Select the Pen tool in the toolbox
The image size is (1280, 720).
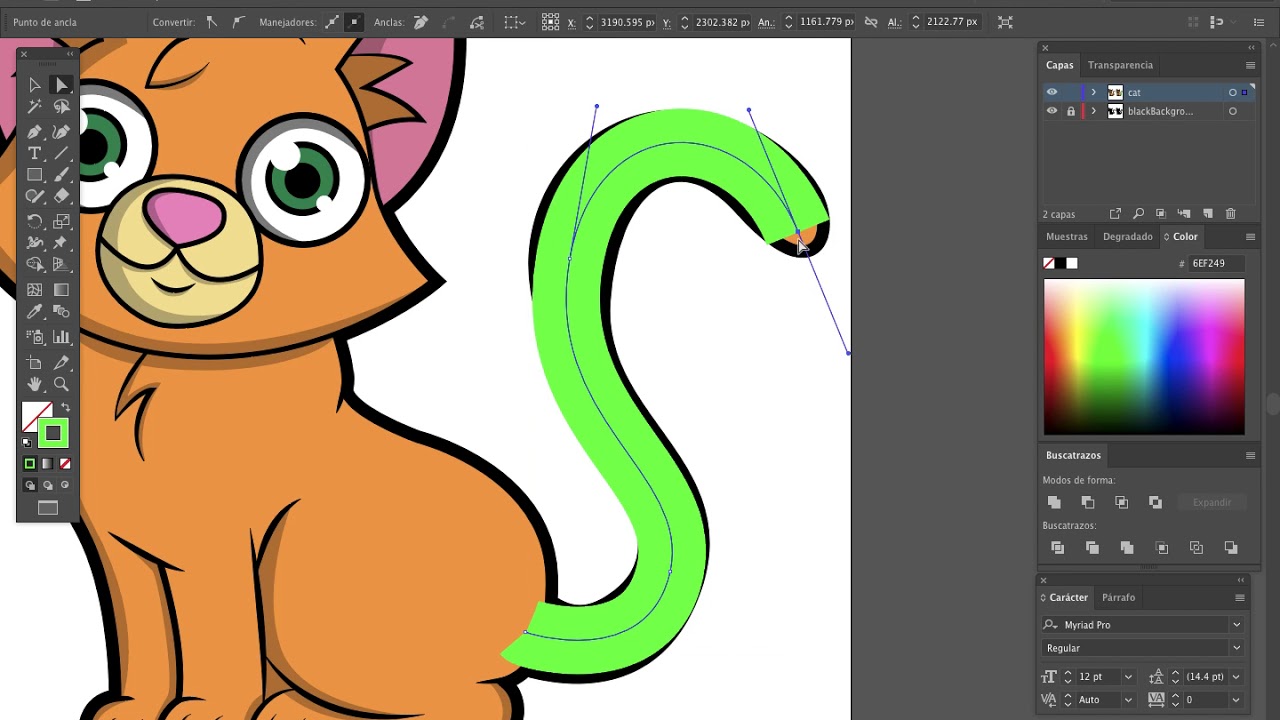[34, 131]
